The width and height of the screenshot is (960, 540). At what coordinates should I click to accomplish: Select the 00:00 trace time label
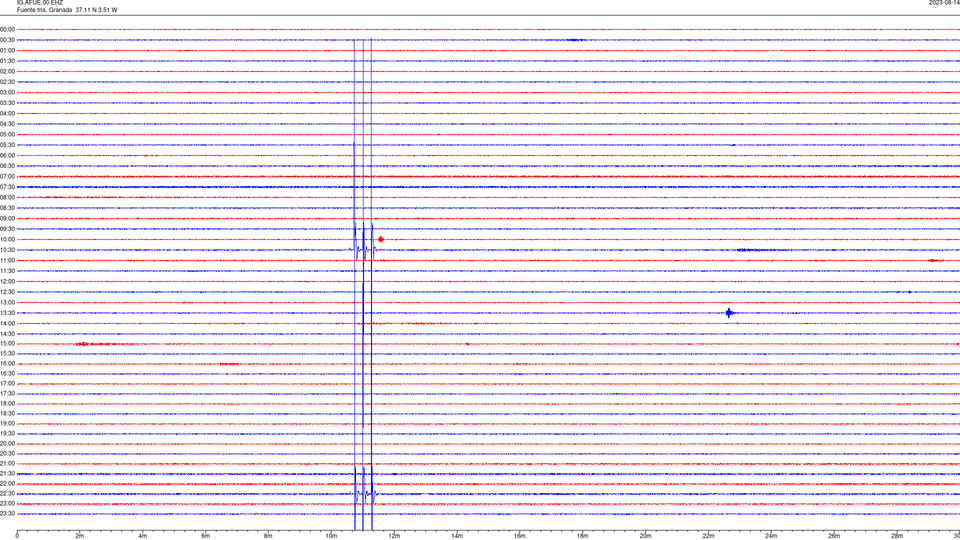coord(7,29)
